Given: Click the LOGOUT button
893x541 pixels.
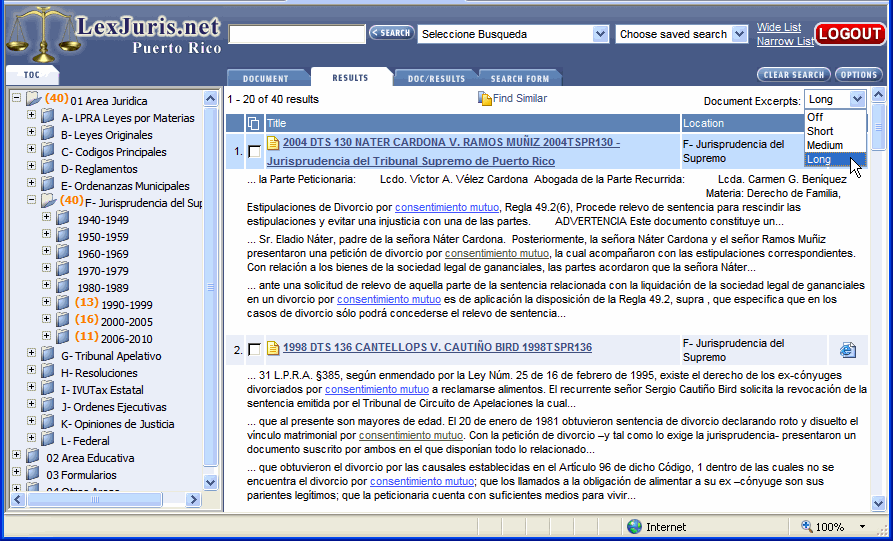Looking at the screenshot, I should pos(850,34).
